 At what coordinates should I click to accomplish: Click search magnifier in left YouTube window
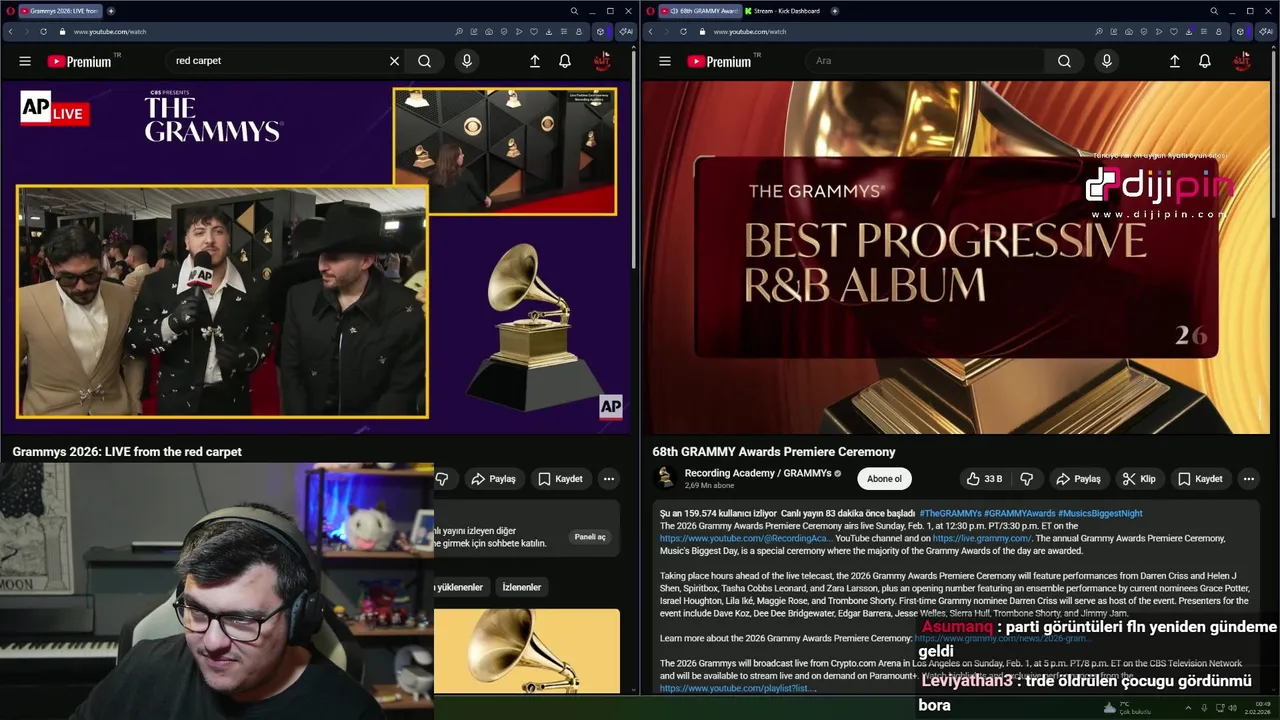(425, 61)
